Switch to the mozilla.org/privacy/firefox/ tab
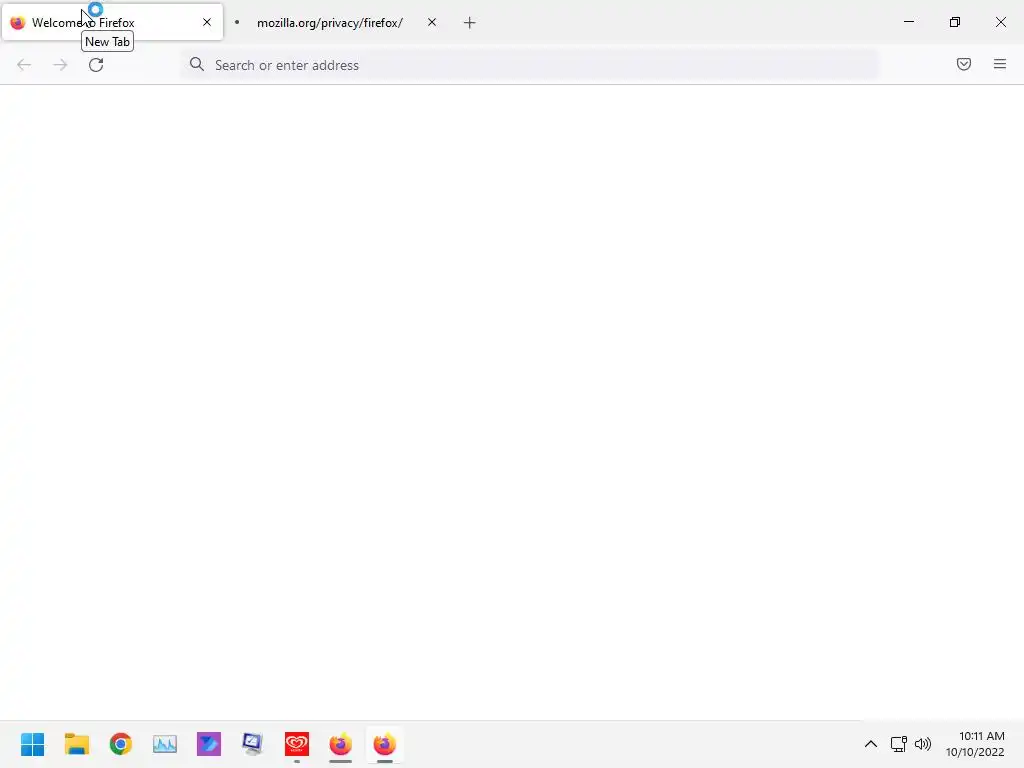 pyautogui.click(x=330, y=22)
